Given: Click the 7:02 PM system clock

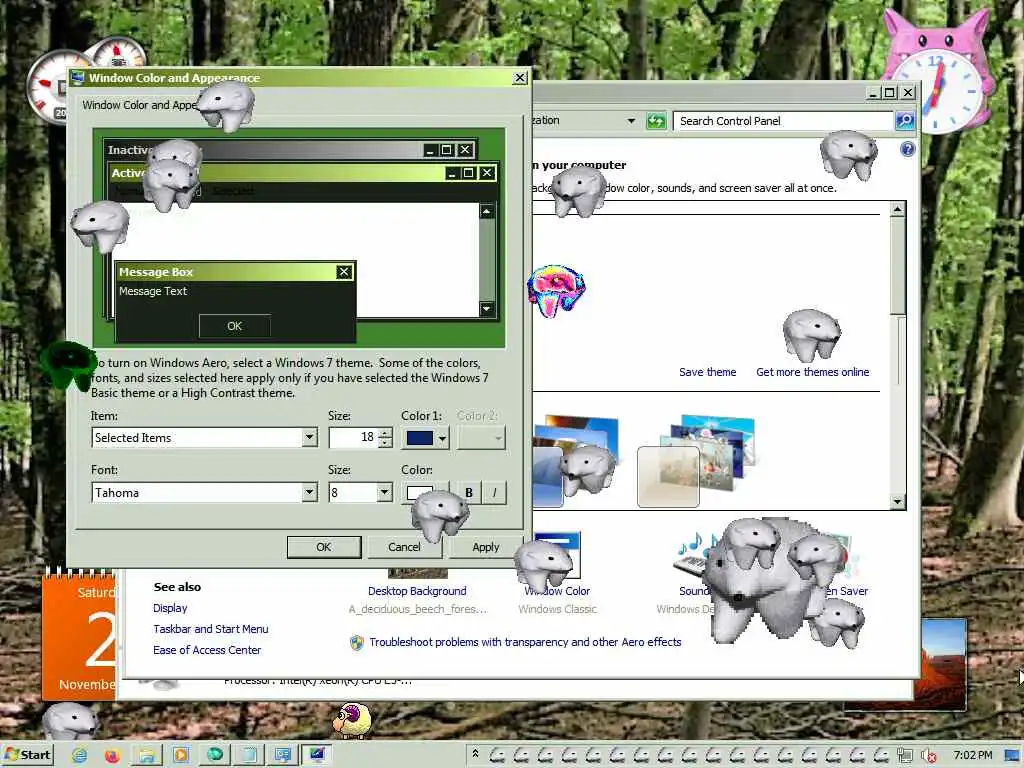Looking at the screenshot, I should pyautogui.click(x=972, y=755).
